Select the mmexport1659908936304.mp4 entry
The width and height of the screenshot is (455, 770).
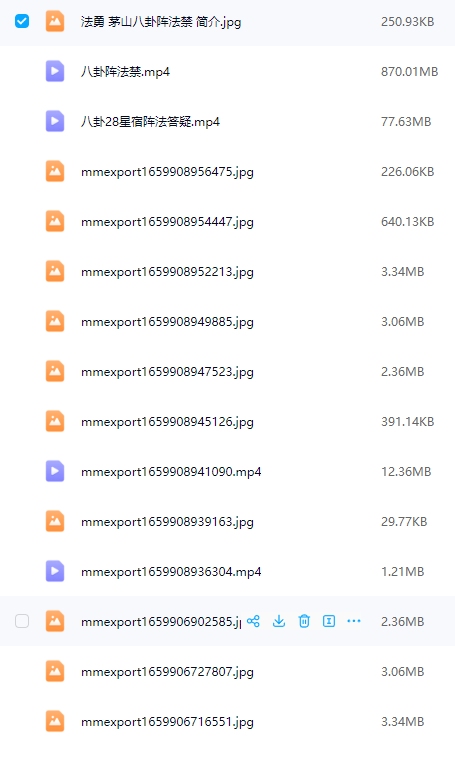tap(227, 571)
